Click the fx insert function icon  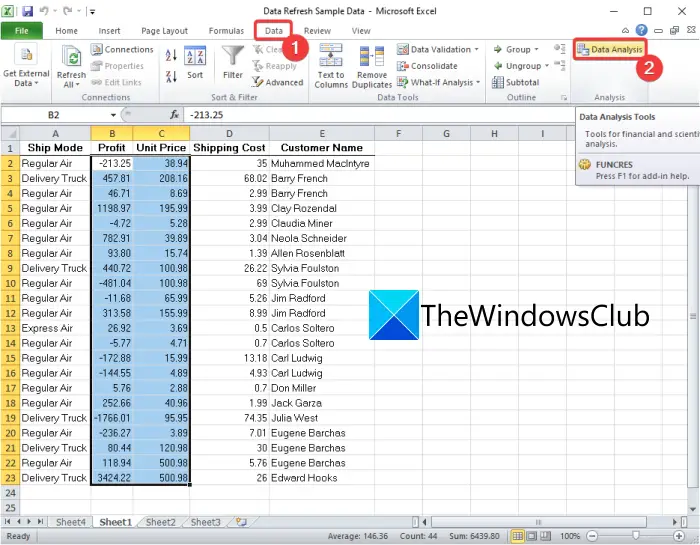coord(175,115)
